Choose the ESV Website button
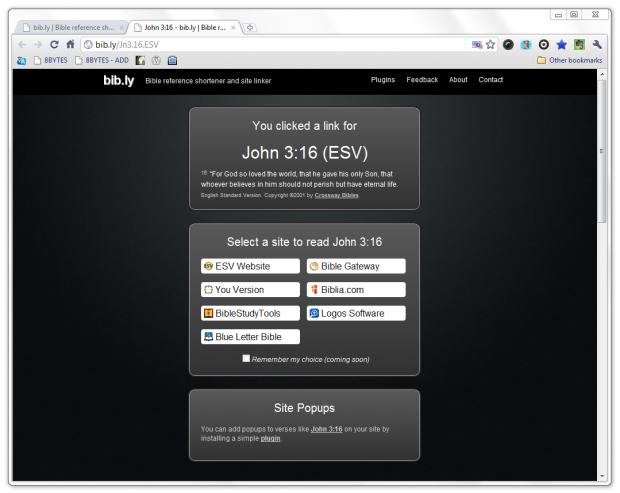 point(250,266)
